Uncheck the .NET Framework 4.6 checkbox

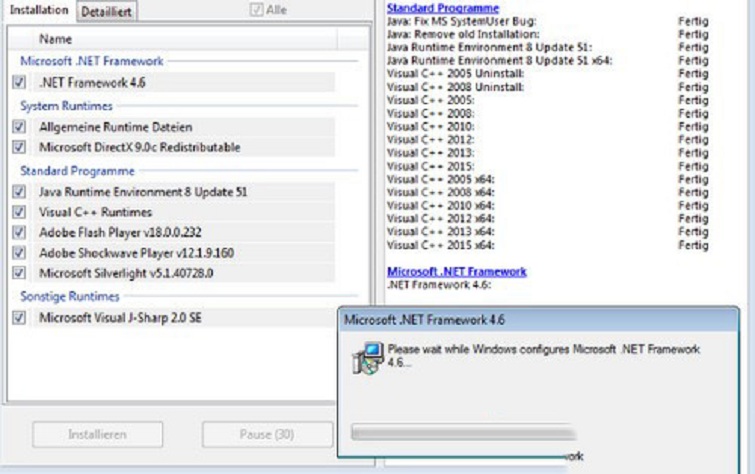click(x=20, y=83)
